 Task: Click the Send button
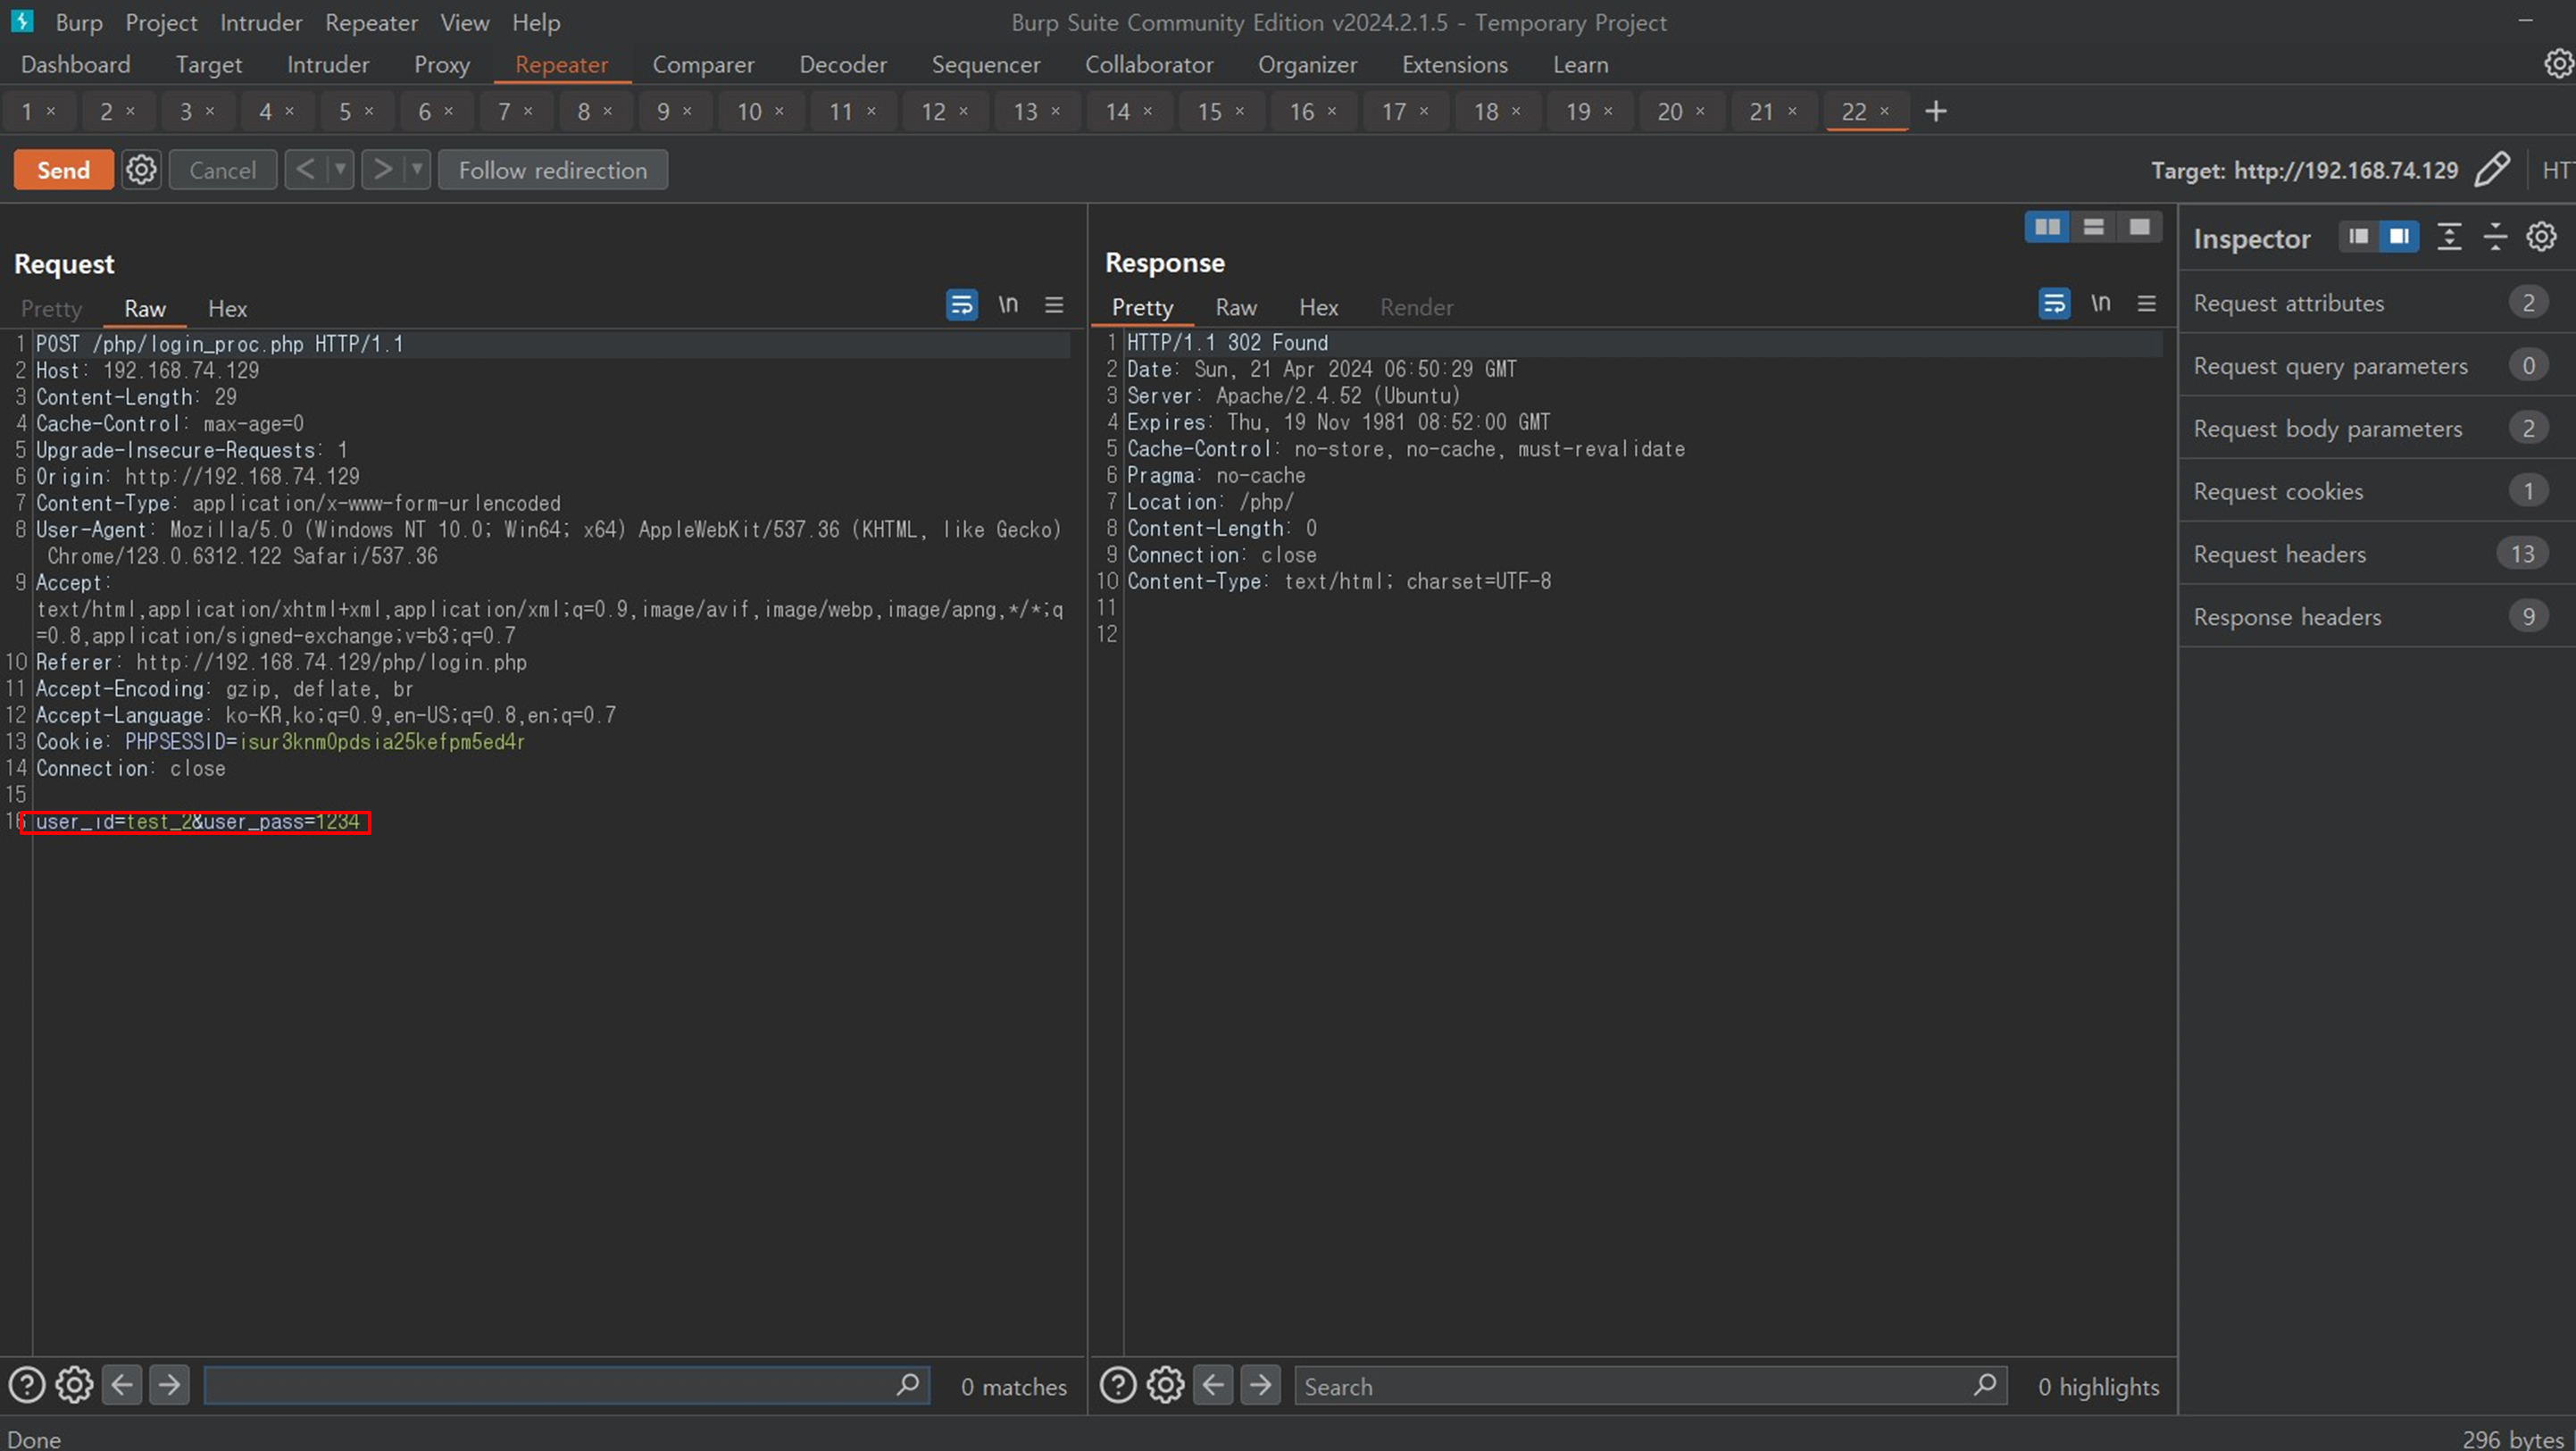click(64, 170)
